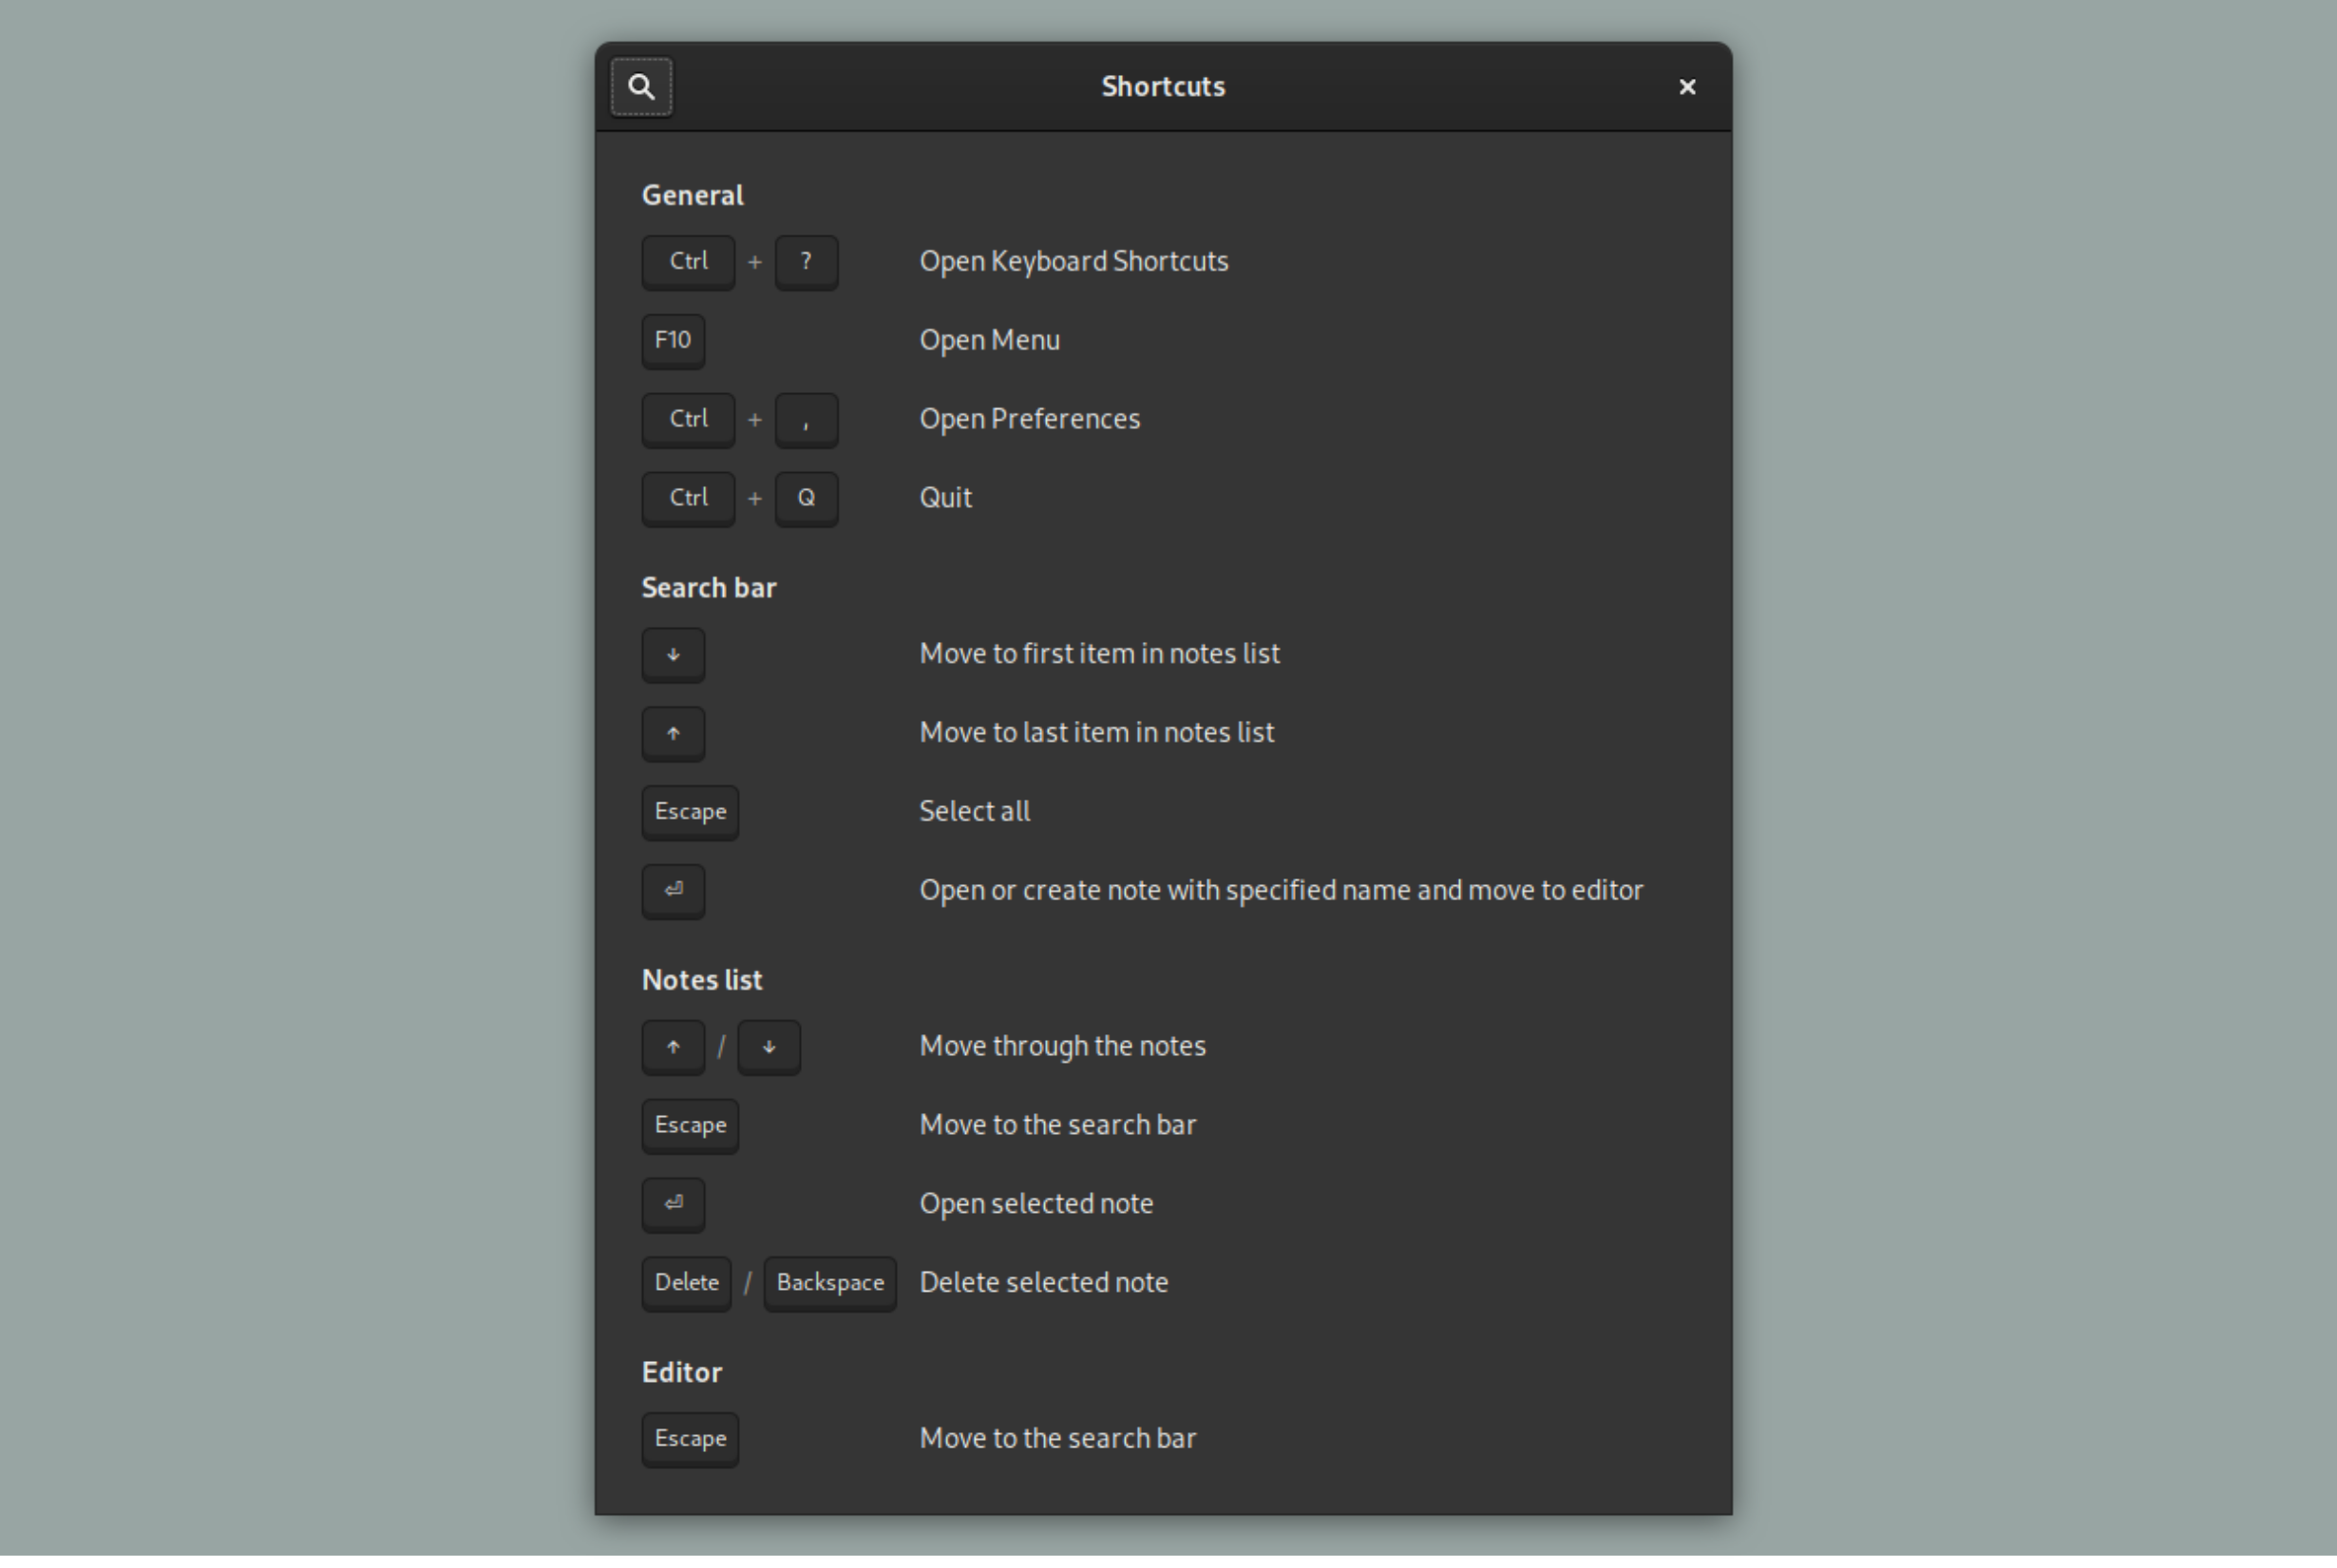Click the "Quit" label

click(x=946, y=498)
